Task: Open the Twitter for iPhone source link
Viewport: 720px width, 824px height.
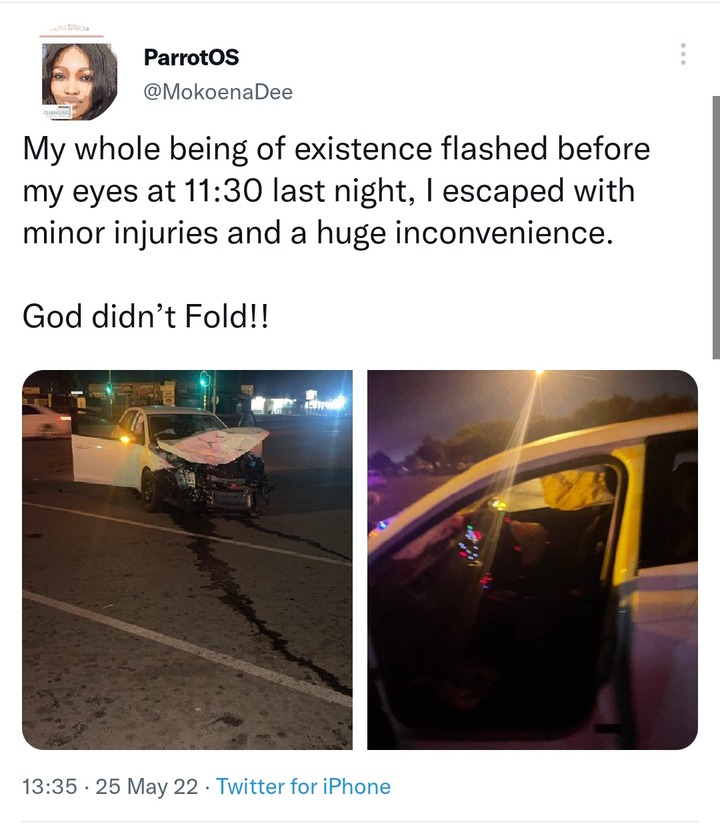Action: (303, 787)
